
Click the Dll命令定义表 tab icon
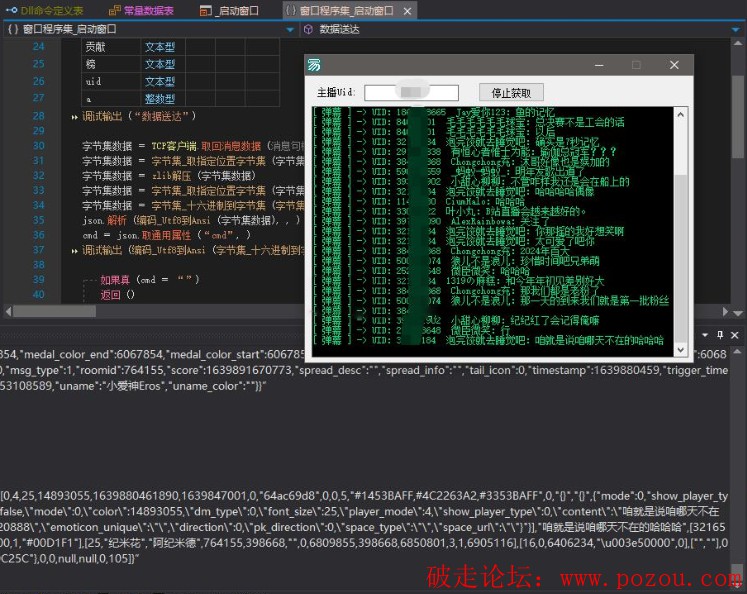coord(11,10)
